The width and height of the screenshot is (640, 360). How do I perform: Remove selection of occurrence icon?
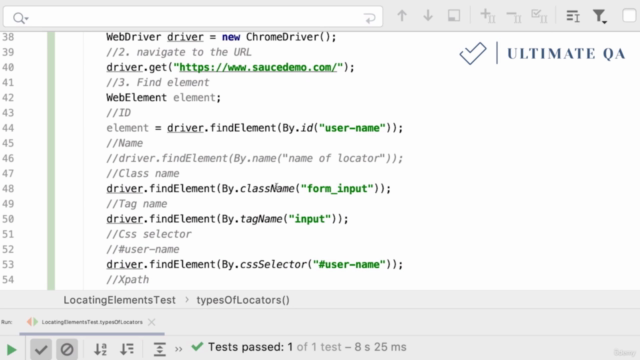514,17
